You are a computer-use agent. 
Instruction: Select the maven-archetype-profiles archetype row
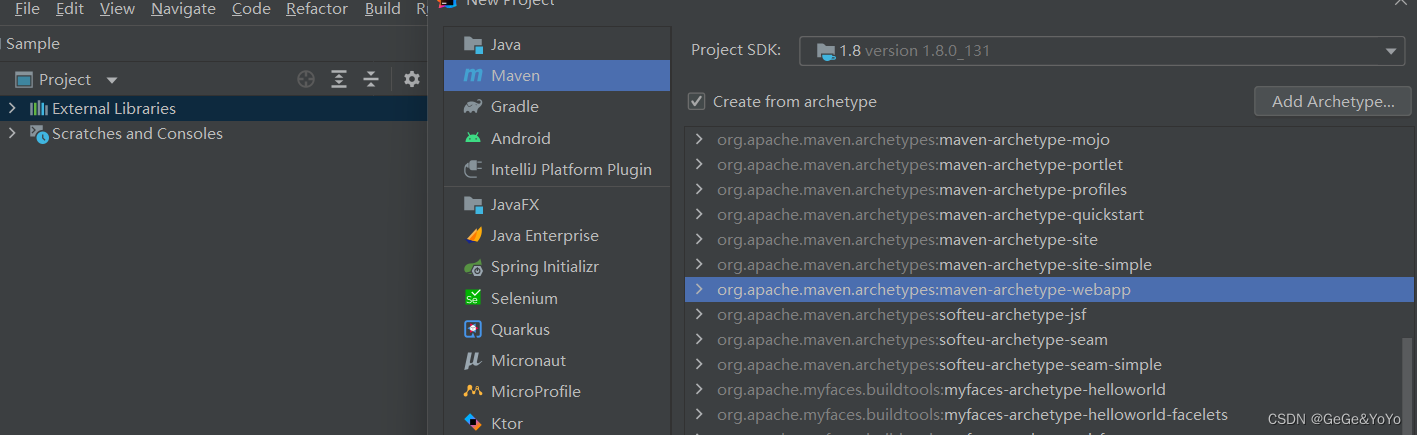tap(1043, 190)
